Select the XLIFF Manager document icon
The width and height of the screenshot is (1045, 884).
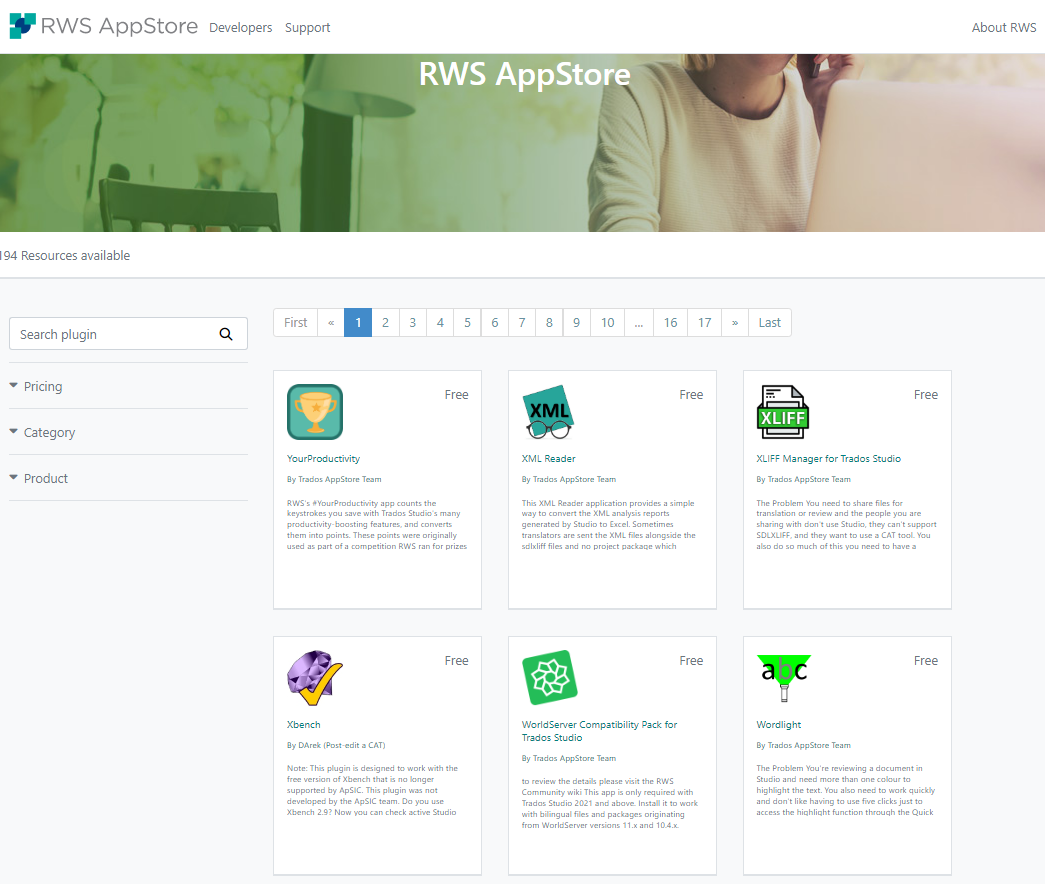[x=783, y=411]
